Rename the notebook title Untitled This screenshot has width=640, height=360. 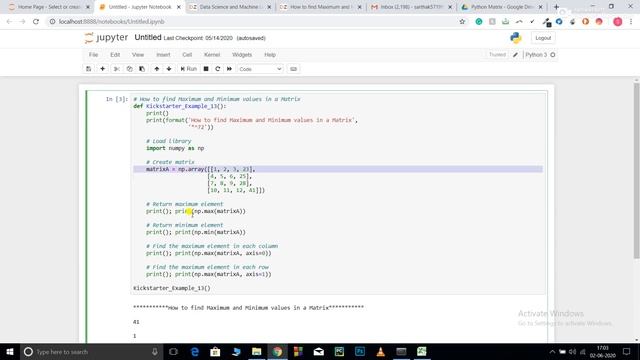click(x=148, y=38)
